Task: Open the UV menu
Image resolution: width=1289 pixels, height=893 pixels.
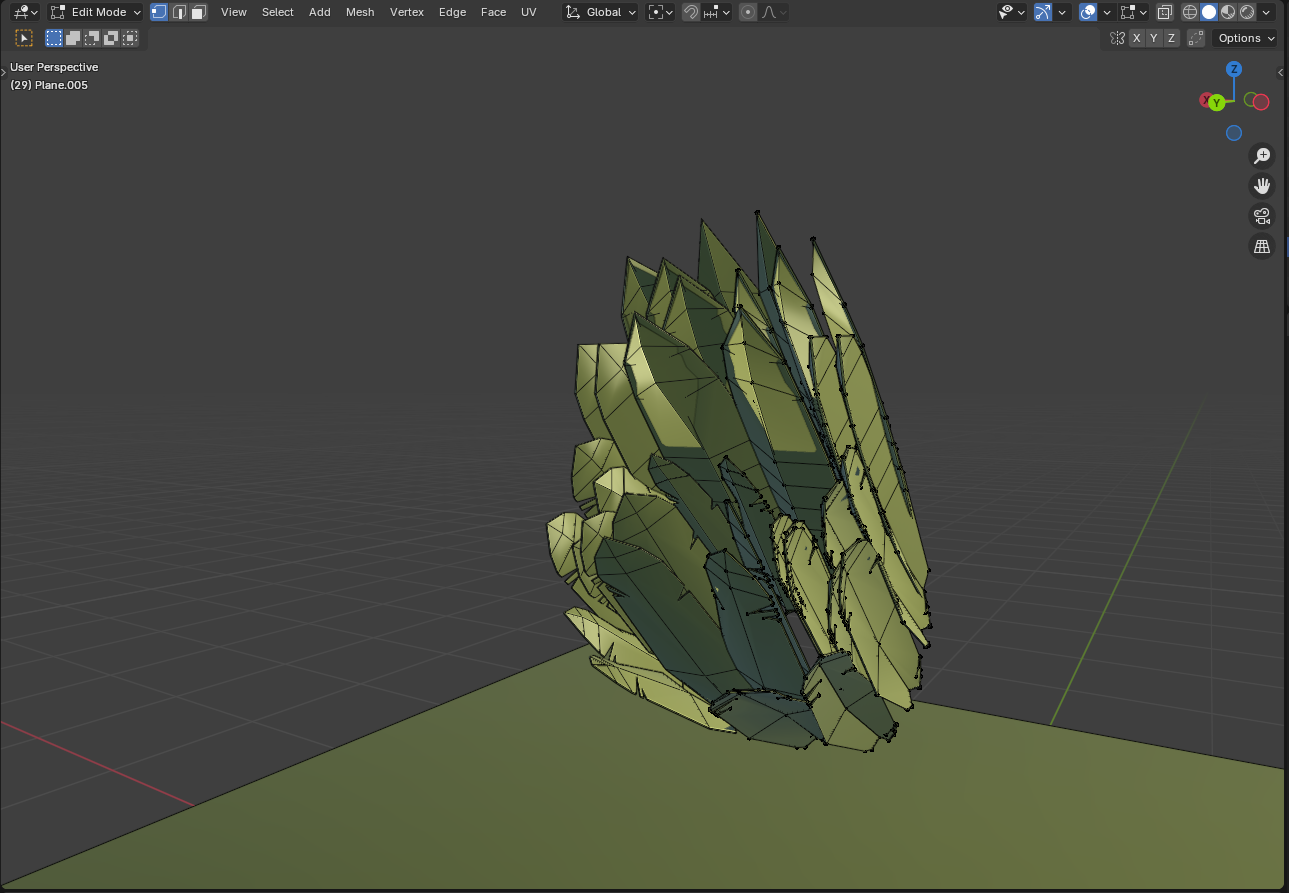Action: pos(529,12)
